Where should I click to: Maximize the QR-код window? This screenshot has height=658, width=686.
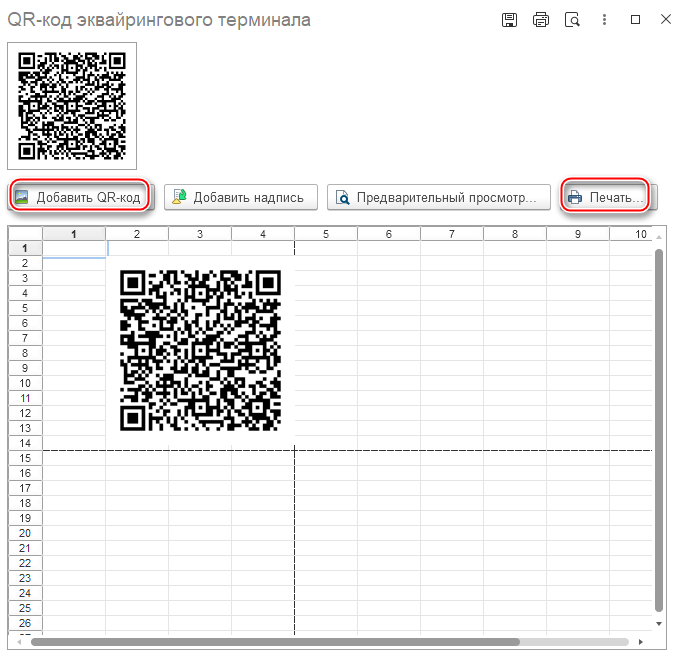click(635, 20)
